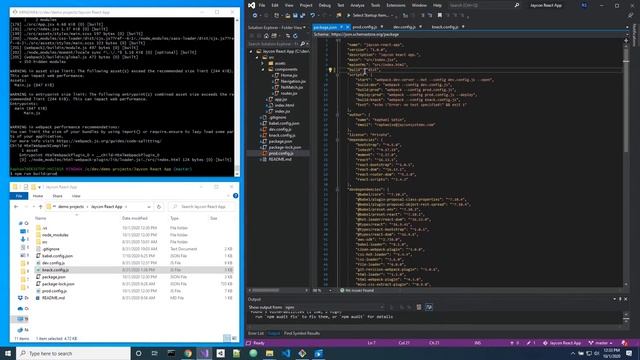Click the Save All icon in toolbar
Viewport: 640px width, 360px height.
pos(302,16)
